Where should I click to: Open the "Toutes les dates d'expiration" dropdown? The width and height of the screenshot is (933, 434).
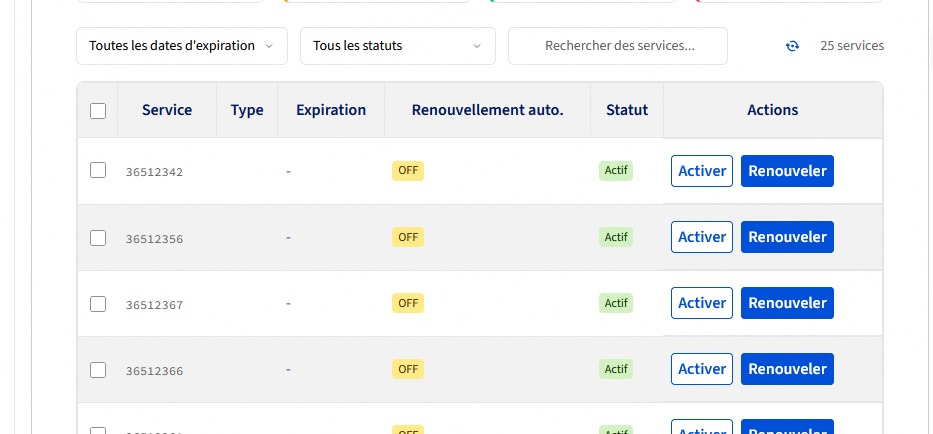pyautogui.click(x=181, y=46)
